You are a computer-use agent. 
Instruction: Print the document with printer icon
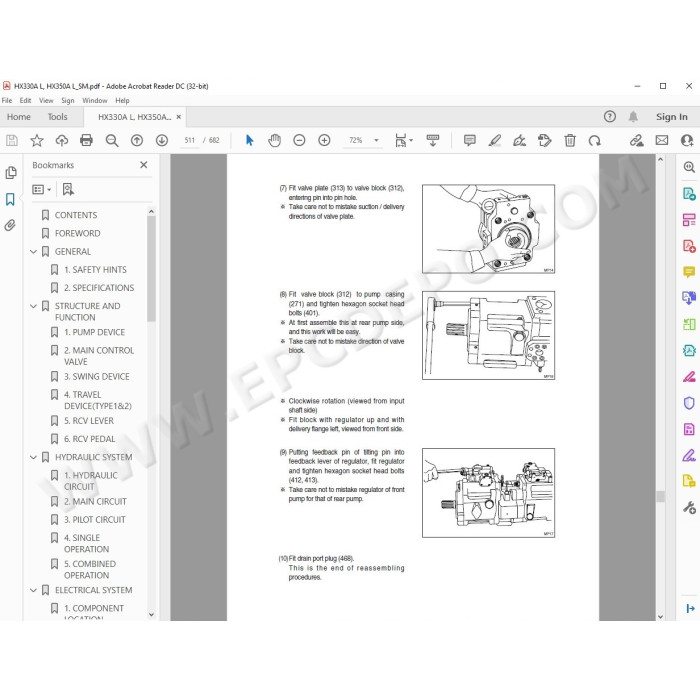coord(86,141)
